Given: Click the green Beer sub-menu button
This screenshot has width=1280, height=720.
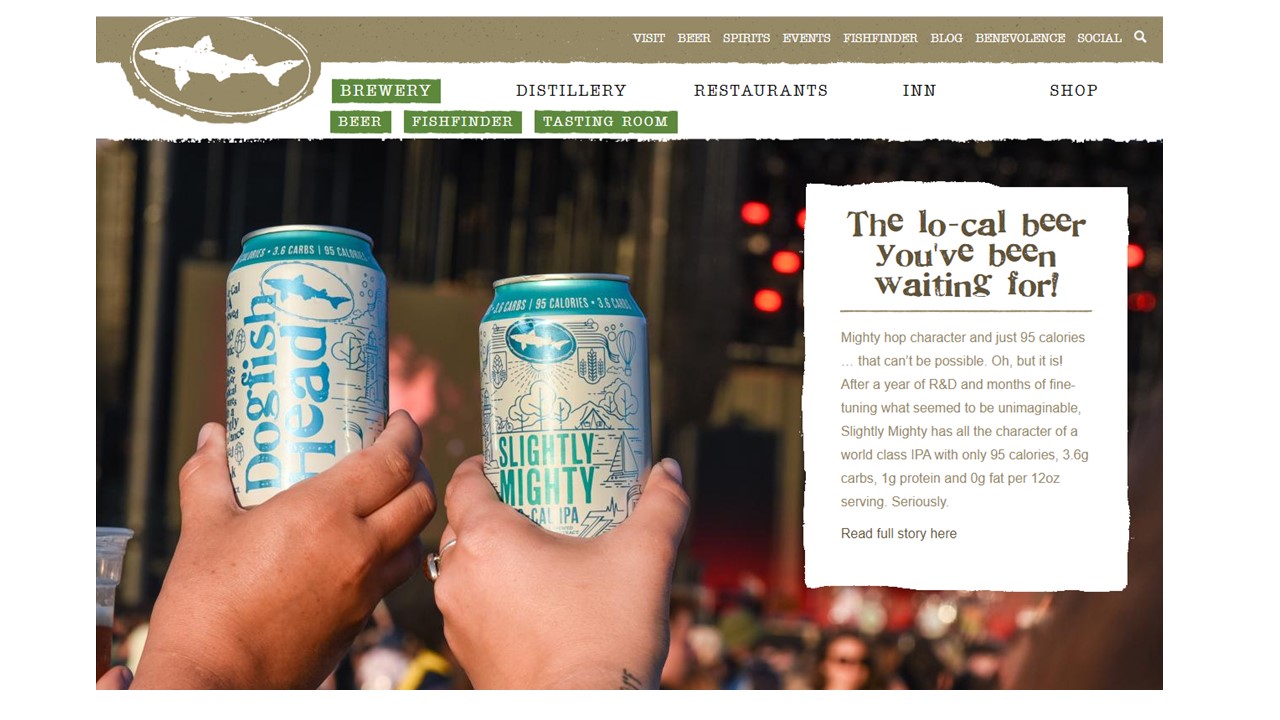Looking at the screenshot, I should click(x=360, y=122).
